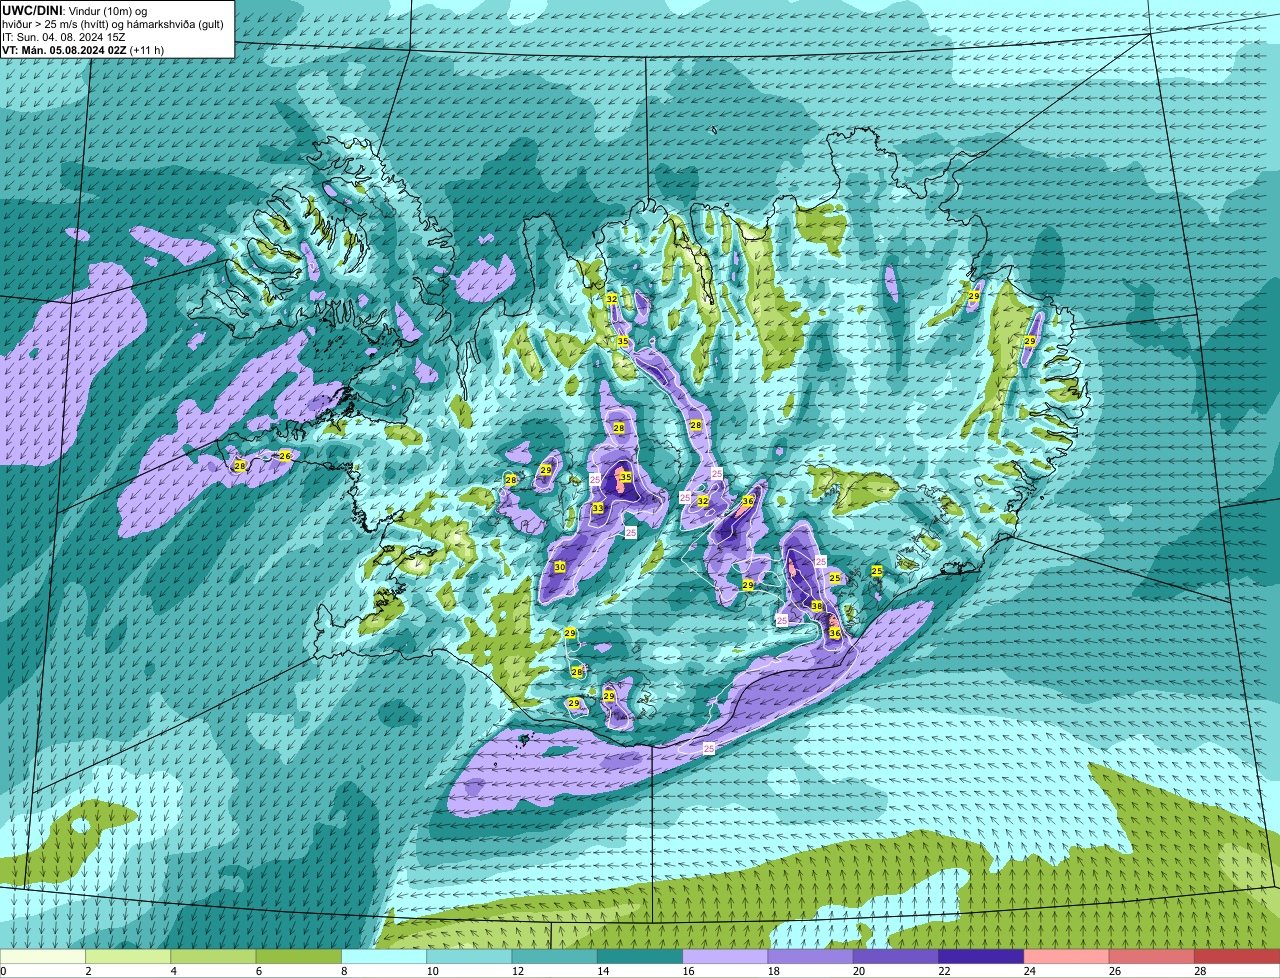Viewport: 1280px width, 978px height.
Task: Pick the legend swatch between 2 and 4
Action: (x=128, y=956)
